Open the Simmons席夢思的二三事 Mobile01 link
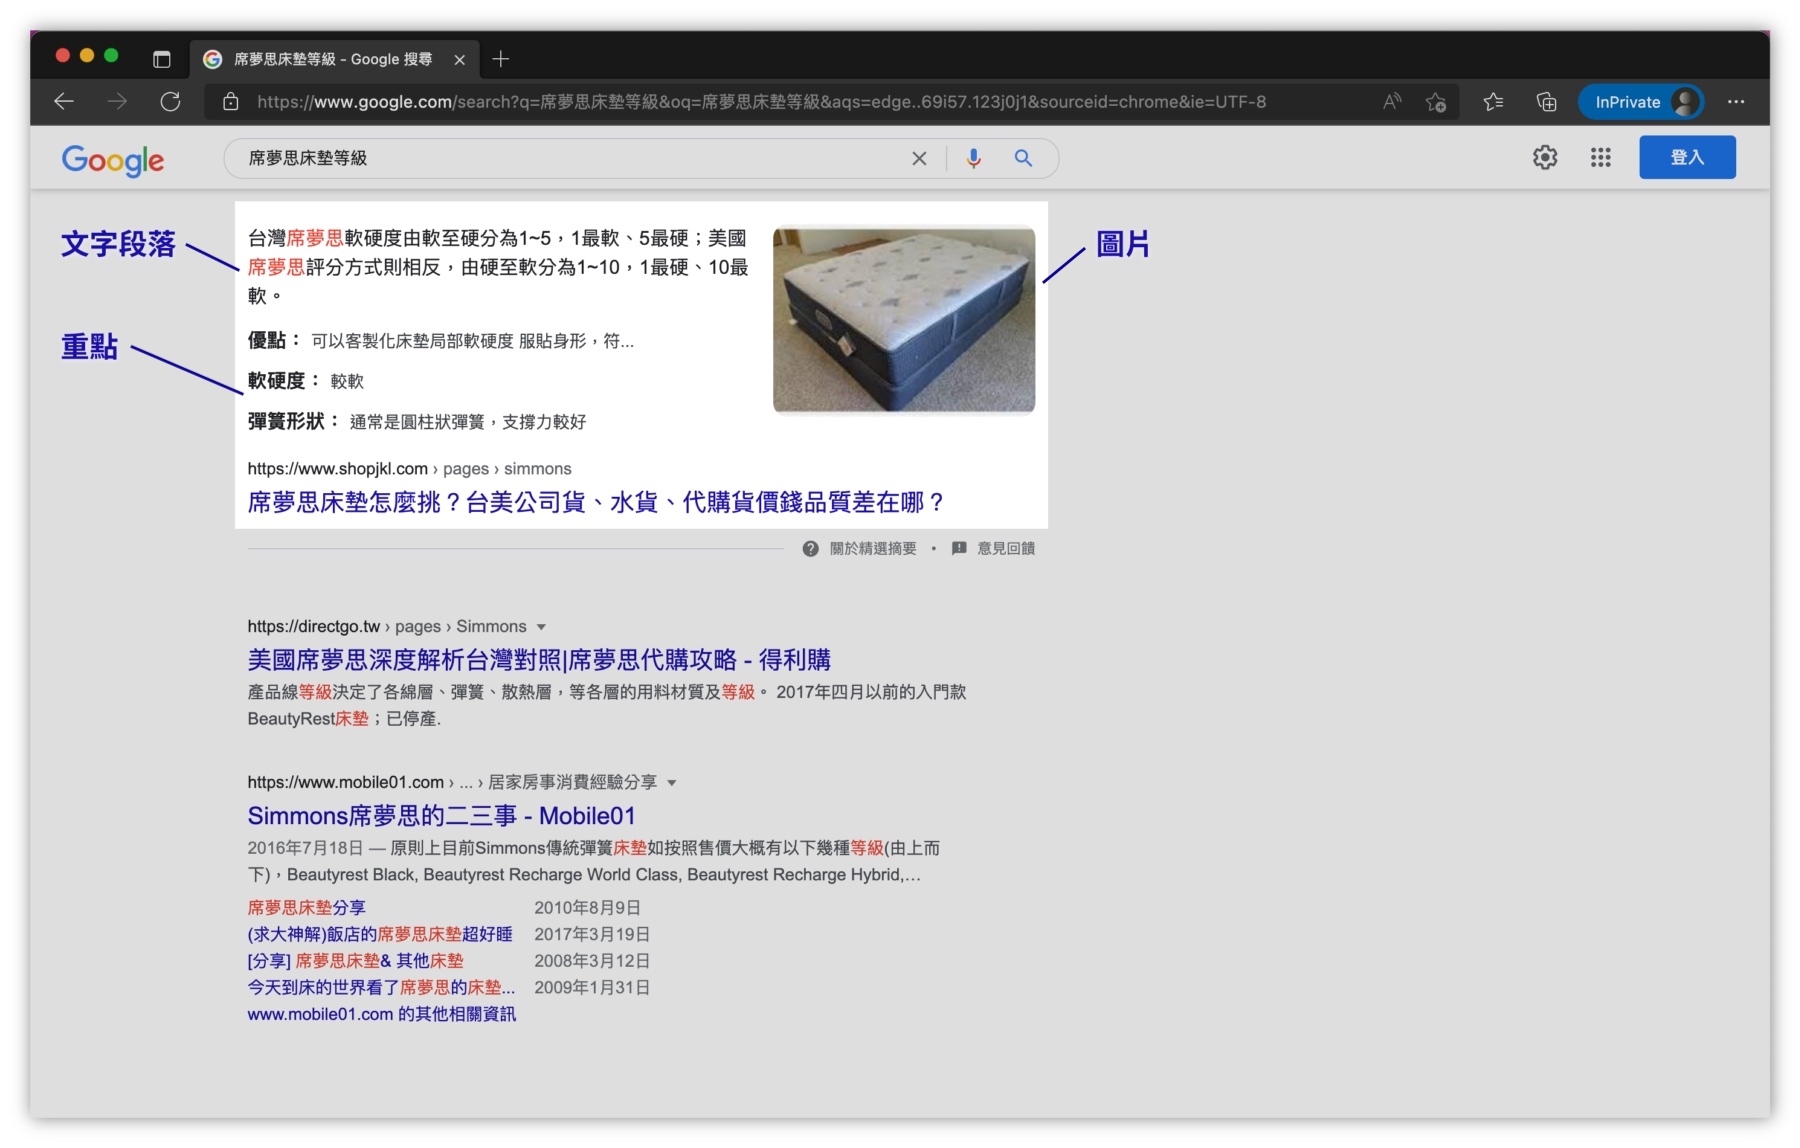This screenshot has width=1800, height=1148. coord(440,816)
